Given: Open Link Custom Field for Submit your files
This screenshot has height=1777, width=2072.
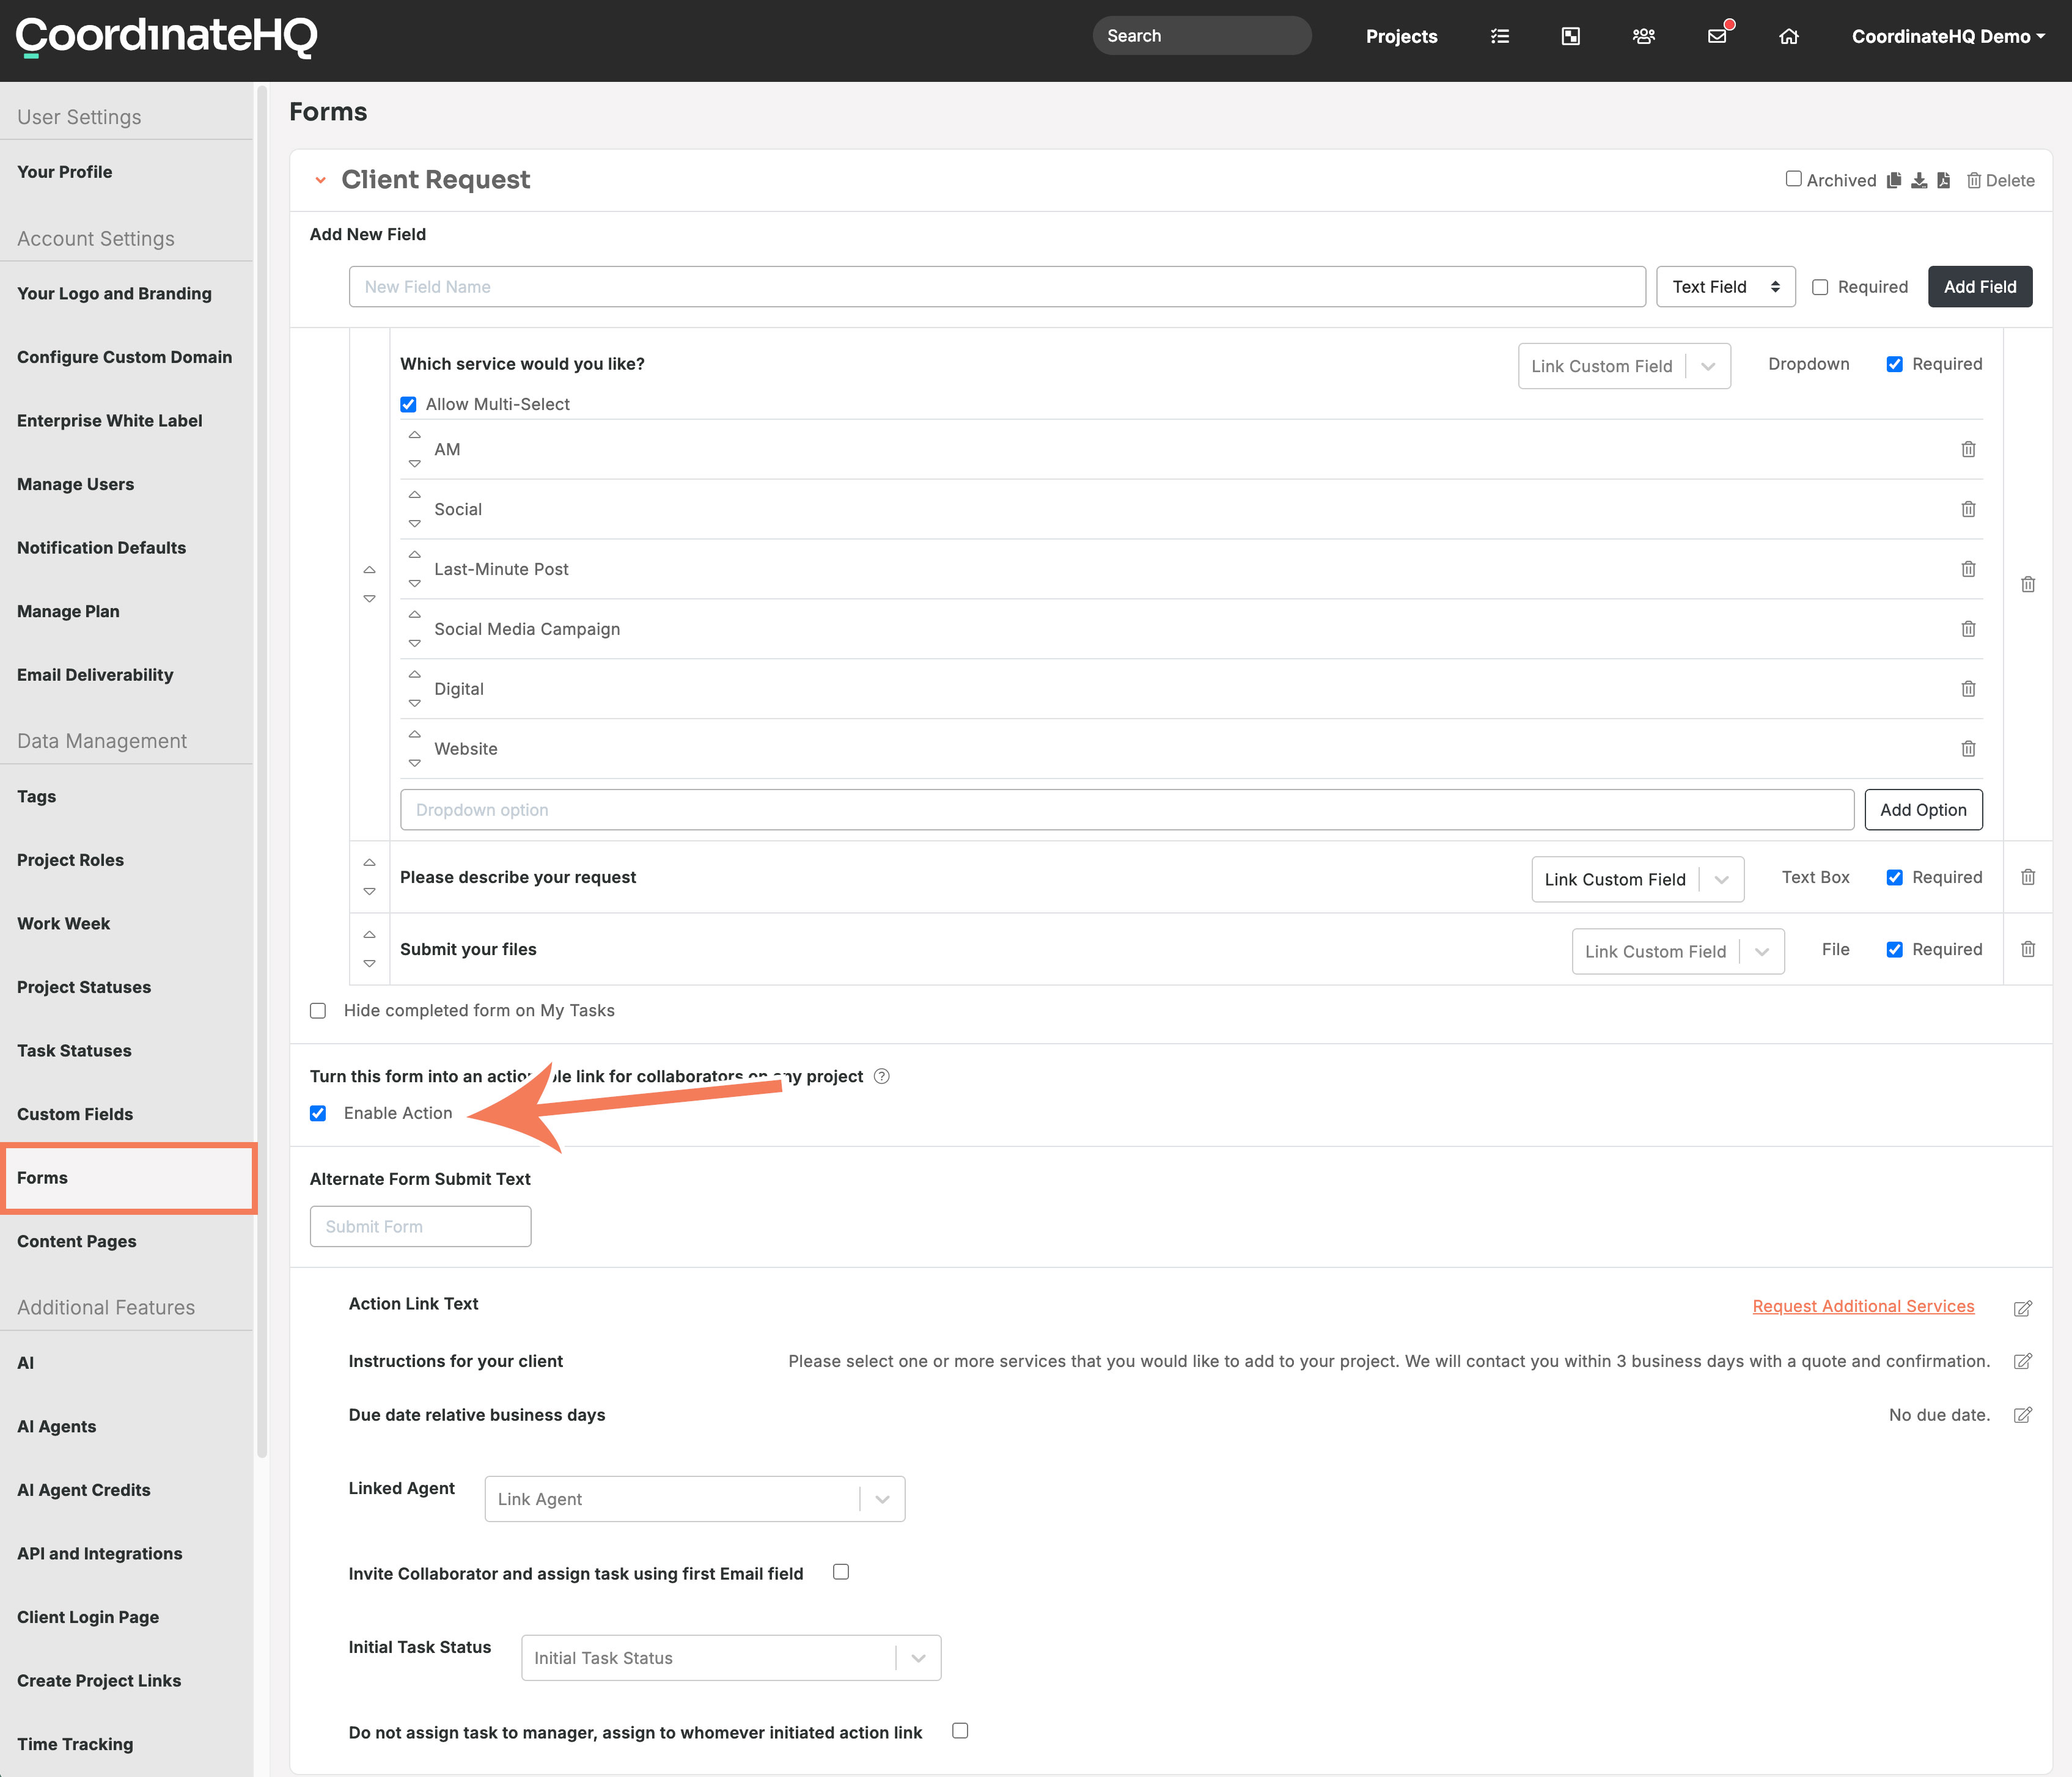Looking at the screenshot, I should pyautogui.click(x=1678, y=951).
